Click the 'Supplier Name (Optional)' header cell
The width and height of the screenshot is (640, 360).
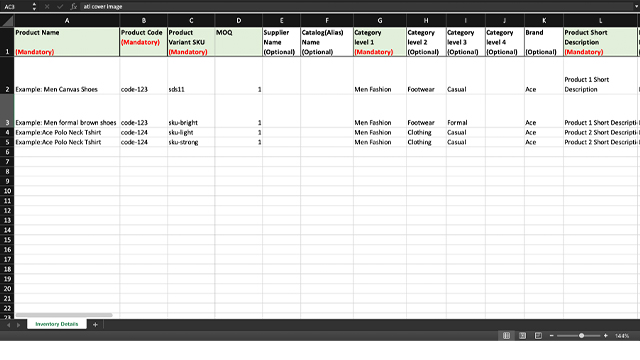click(282, 42)
